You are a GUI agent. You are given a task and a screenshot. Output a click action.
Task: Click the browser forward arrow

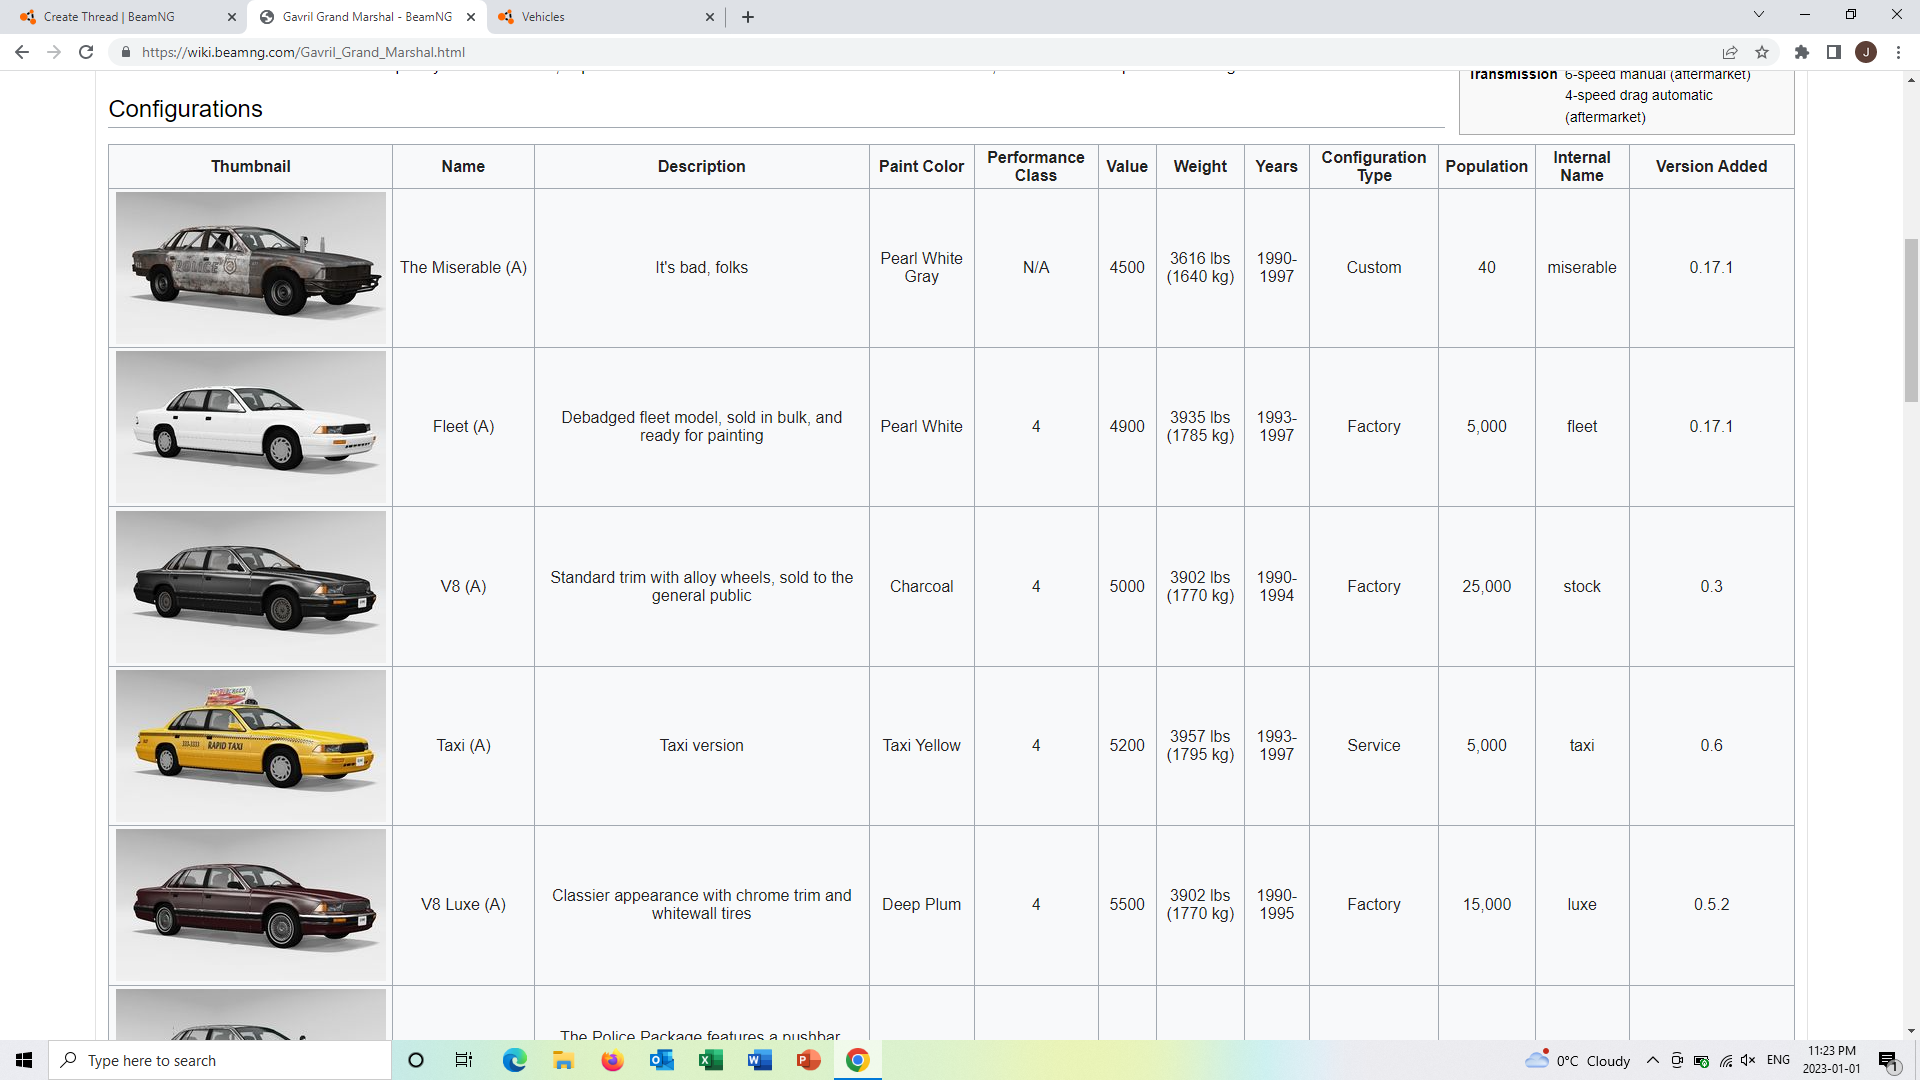point(54,52)
